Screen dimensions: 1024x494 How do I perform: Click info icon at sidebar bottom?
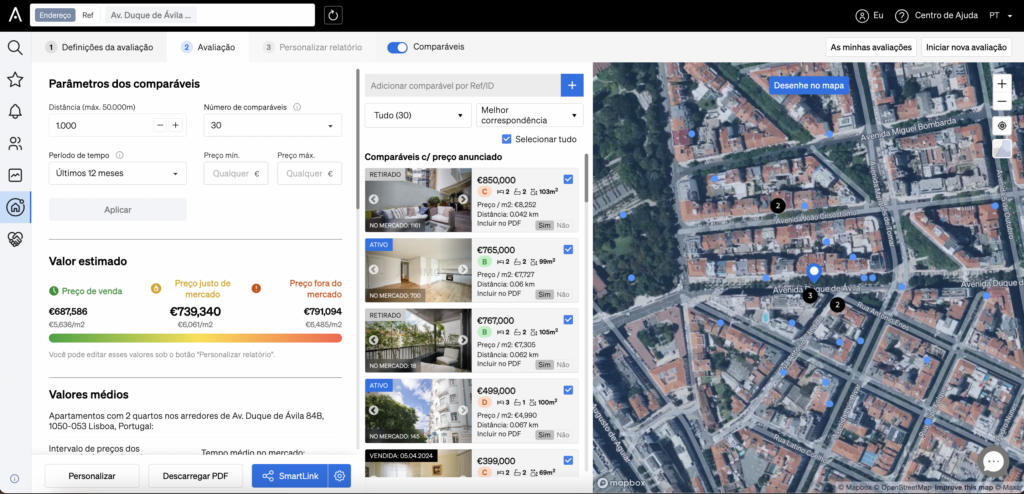tap(14, 478)
